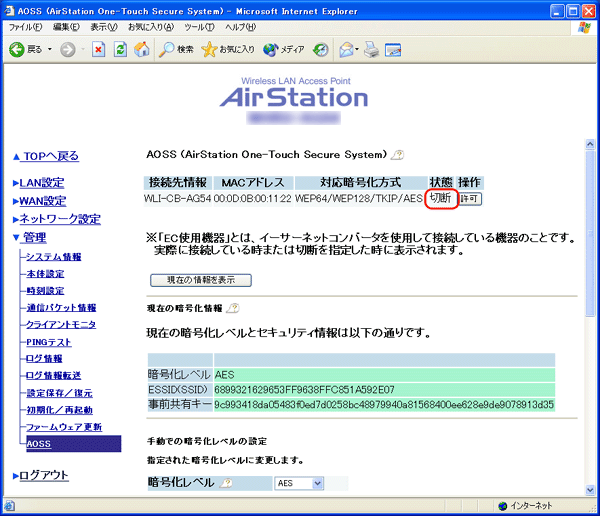Open the ログ情報 link

coord(44,359)
